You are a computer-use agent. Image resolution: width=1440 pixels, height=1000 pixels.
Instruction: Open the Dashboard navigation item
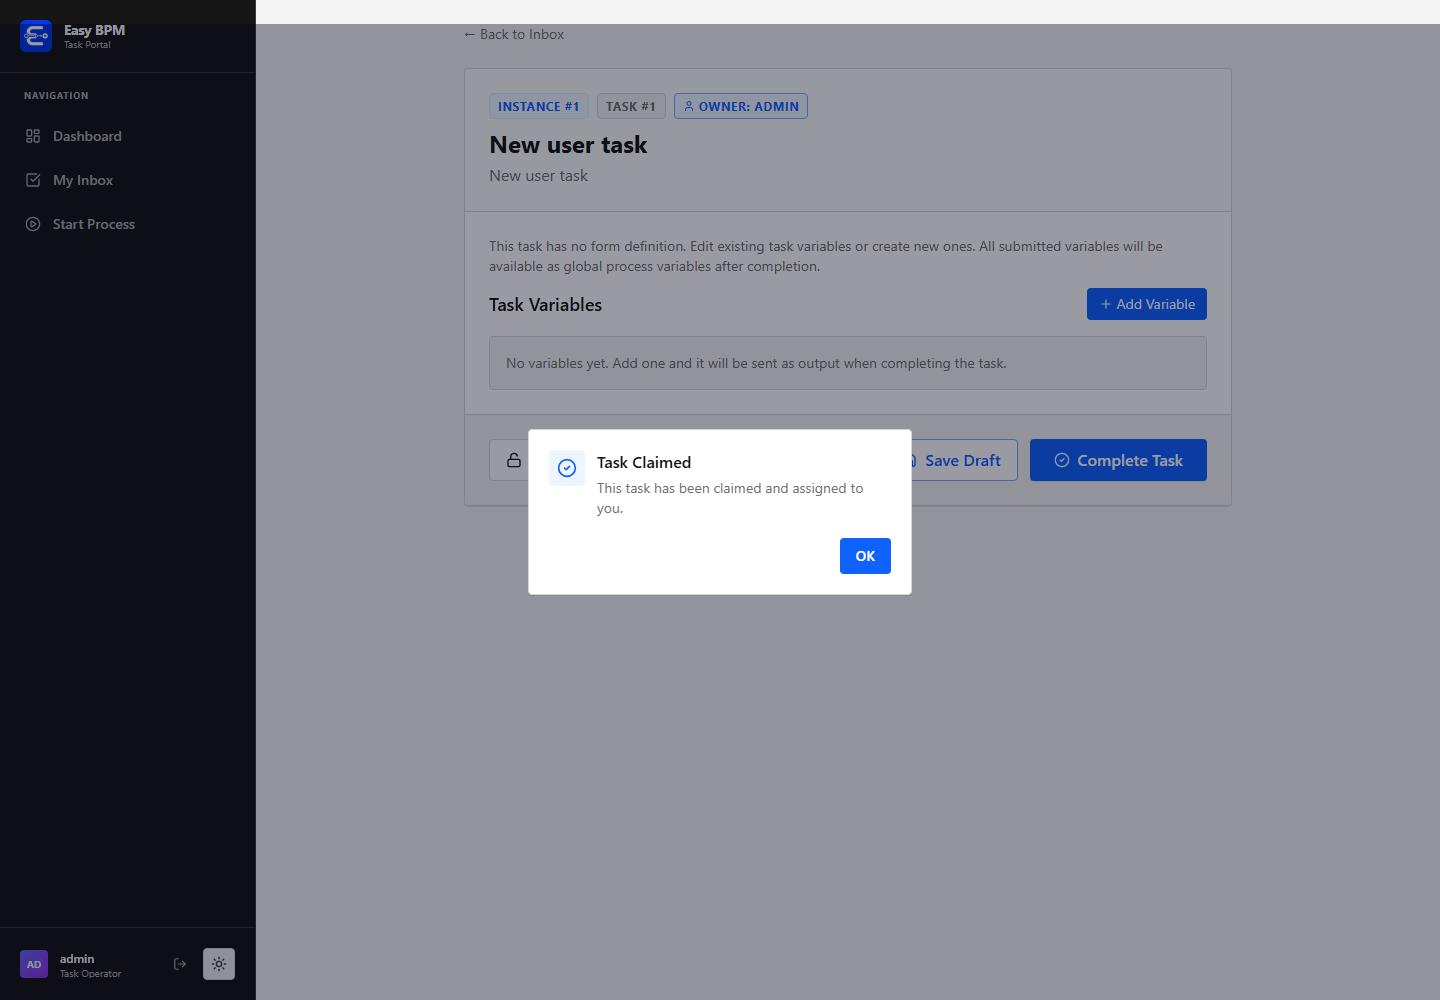pyautogui.click(x=128, y=136)
